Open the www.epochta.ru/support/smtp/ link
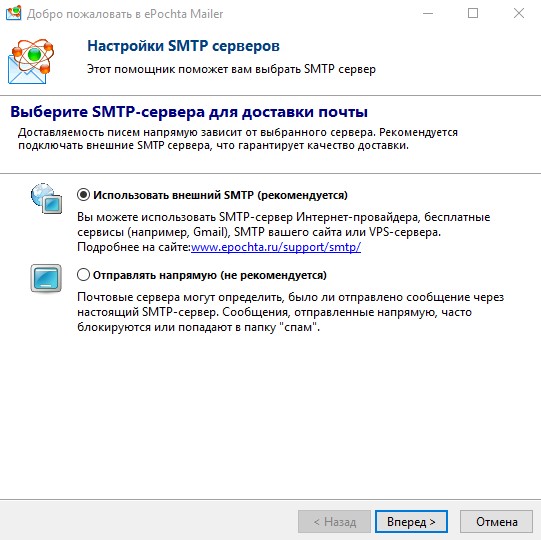The width and height of the screenshot is (541, 540). (276, 247)
